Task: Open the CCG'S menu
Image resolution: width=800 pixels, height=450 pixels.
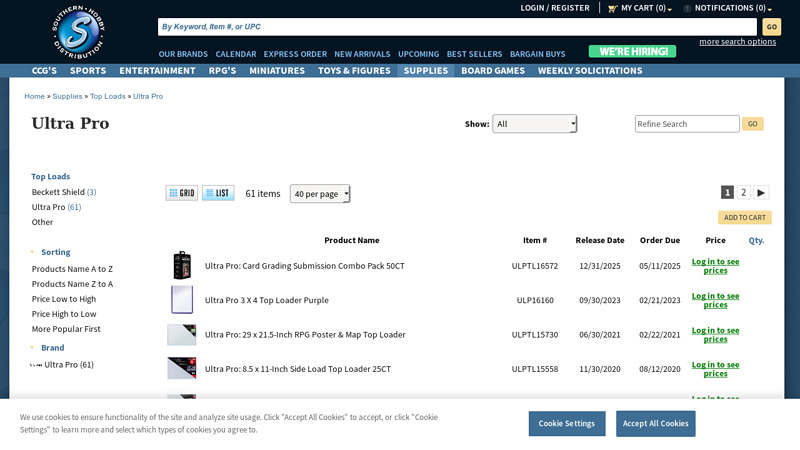Action: pyautogui.click(x=44, y=70)
